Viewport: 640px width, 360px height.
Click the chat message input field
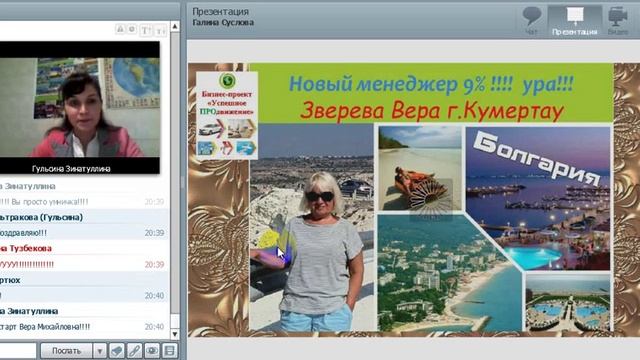18,351
